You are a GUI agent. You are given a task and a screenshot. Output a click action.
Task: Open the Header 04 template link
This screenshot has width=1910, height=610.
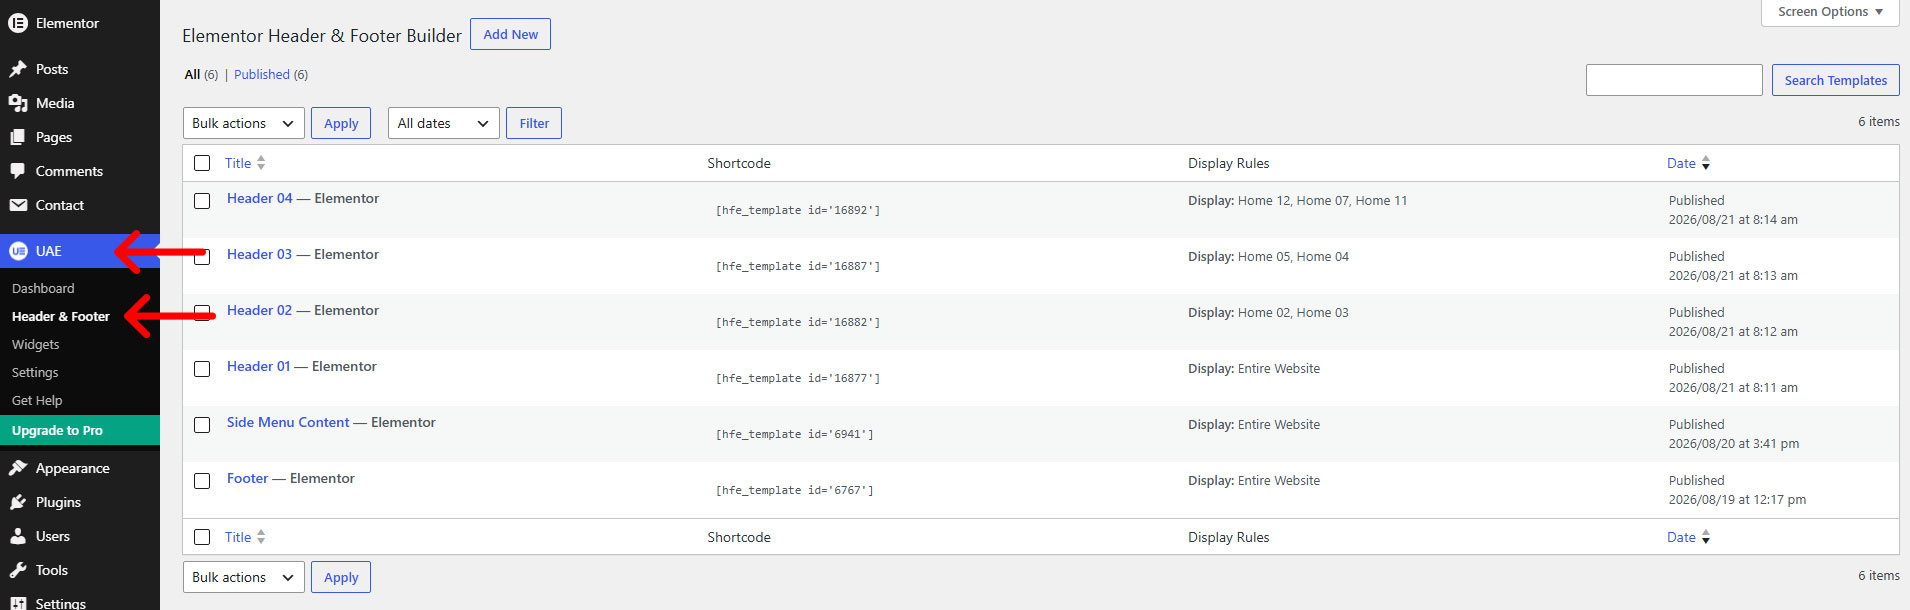coord(260,198)
